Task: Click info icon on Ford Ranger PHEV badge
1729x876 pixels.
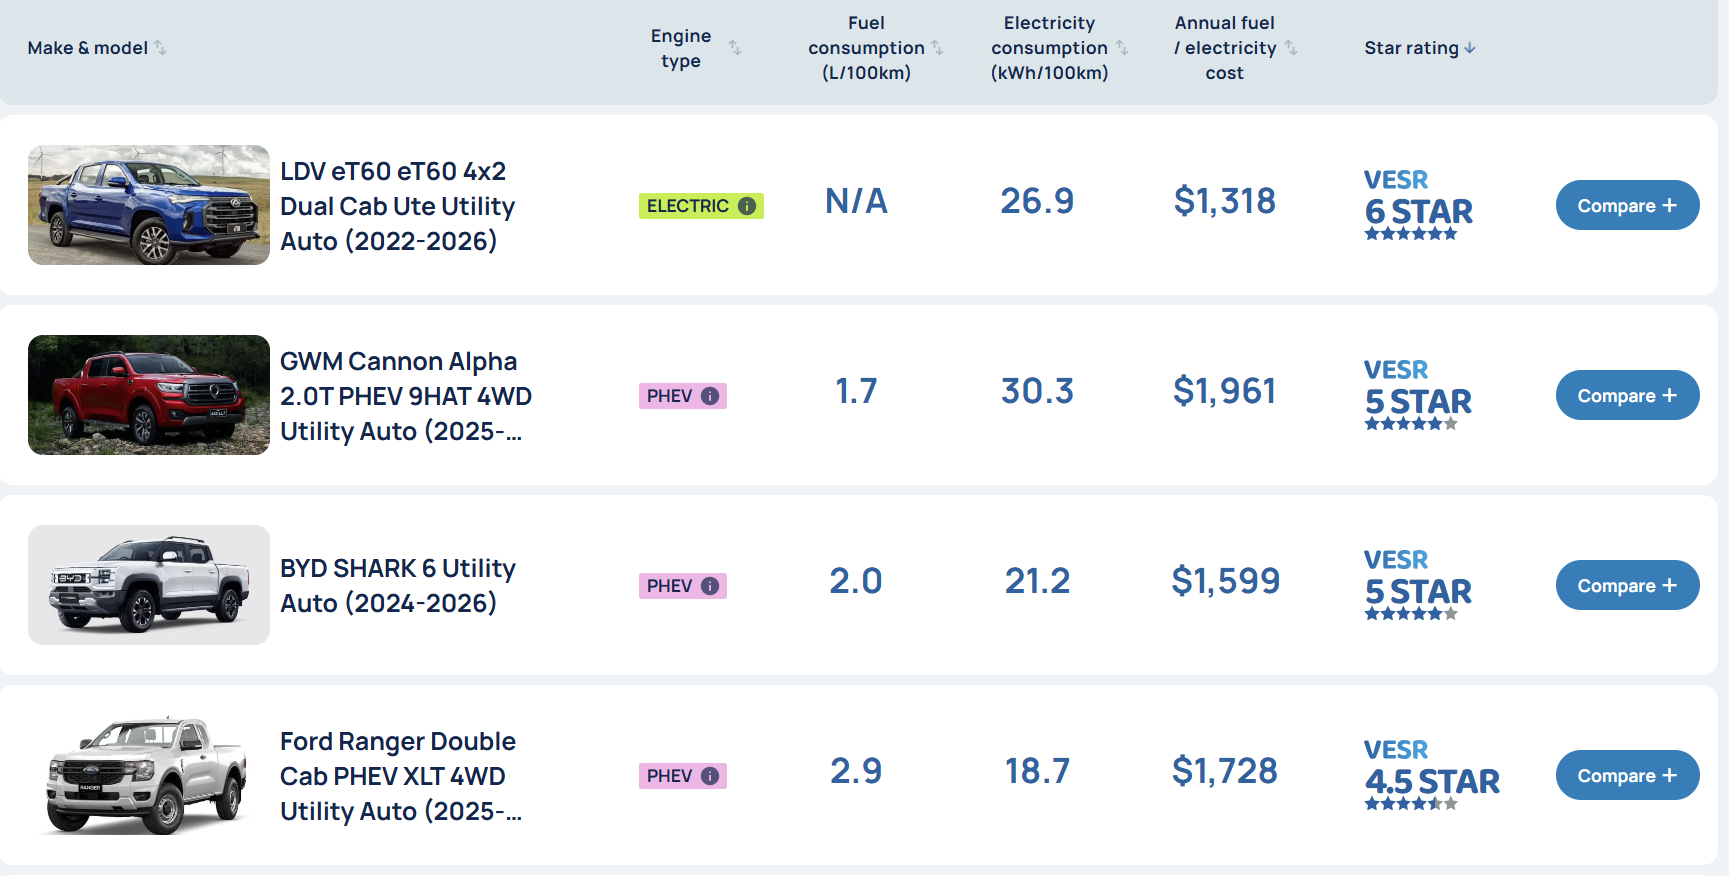Action: [710, 776]
